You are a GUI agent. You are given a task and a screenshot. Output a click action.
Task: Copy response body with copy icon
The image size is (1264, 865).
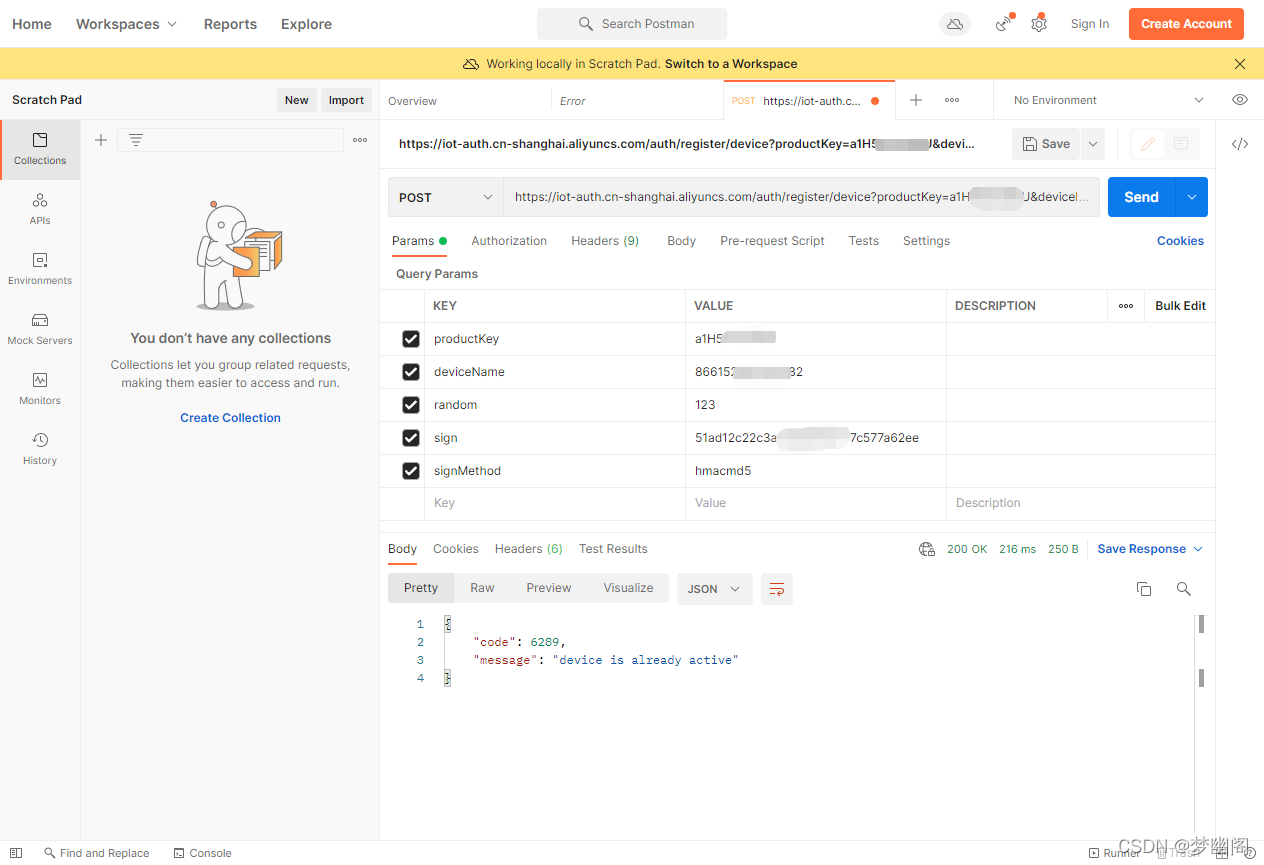(1144, 589)
